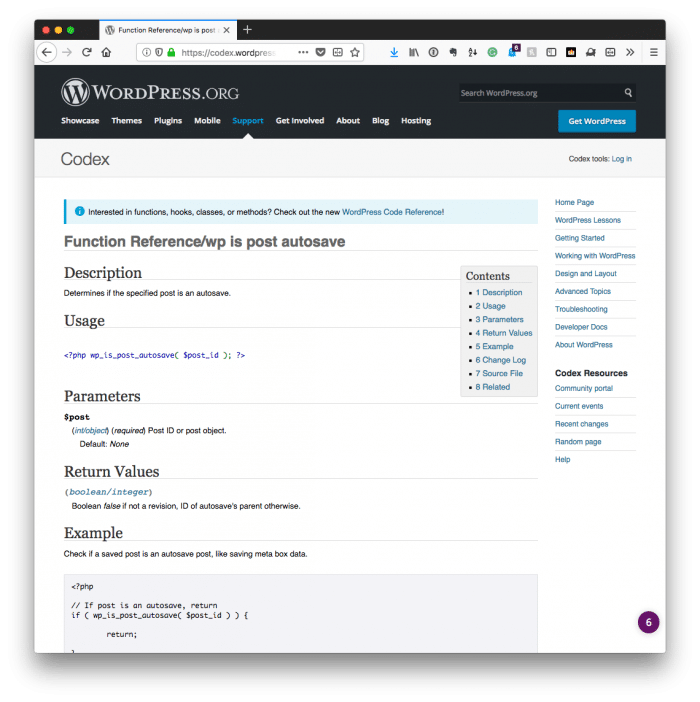Open Advanced Topics sidebar link
This screenshot has width=700, height=702.
(583, 291)
